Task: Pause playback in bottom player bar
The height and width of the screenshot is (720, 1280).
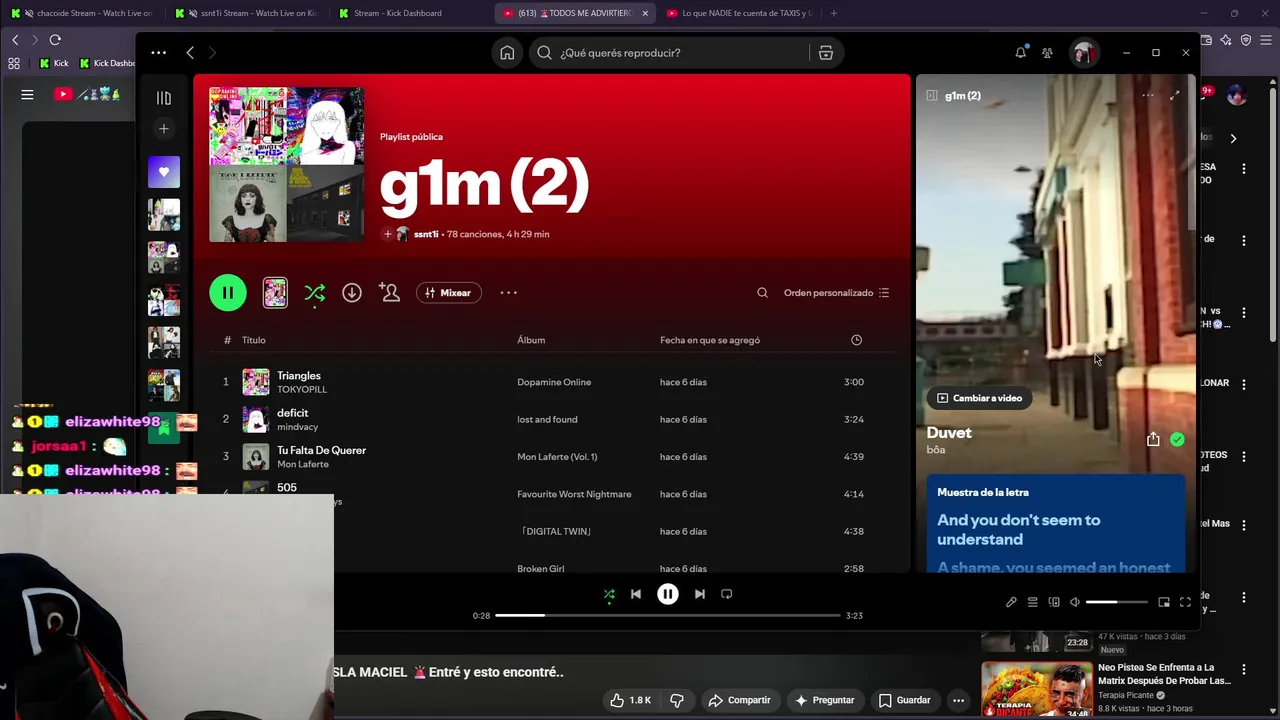Action: 668,594
